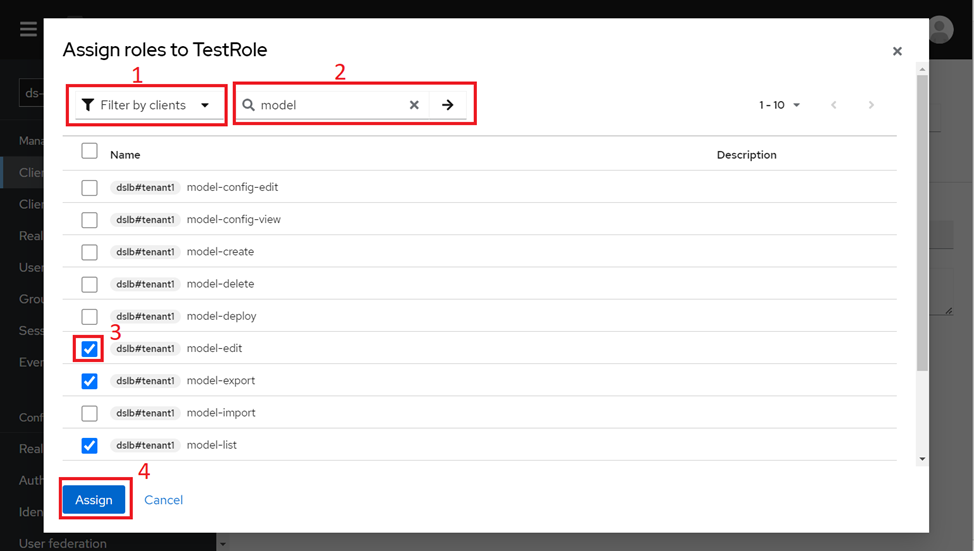This screenshot has height=551, width=974.
Task: Click the hamburger menu icon
Action: 28,29
